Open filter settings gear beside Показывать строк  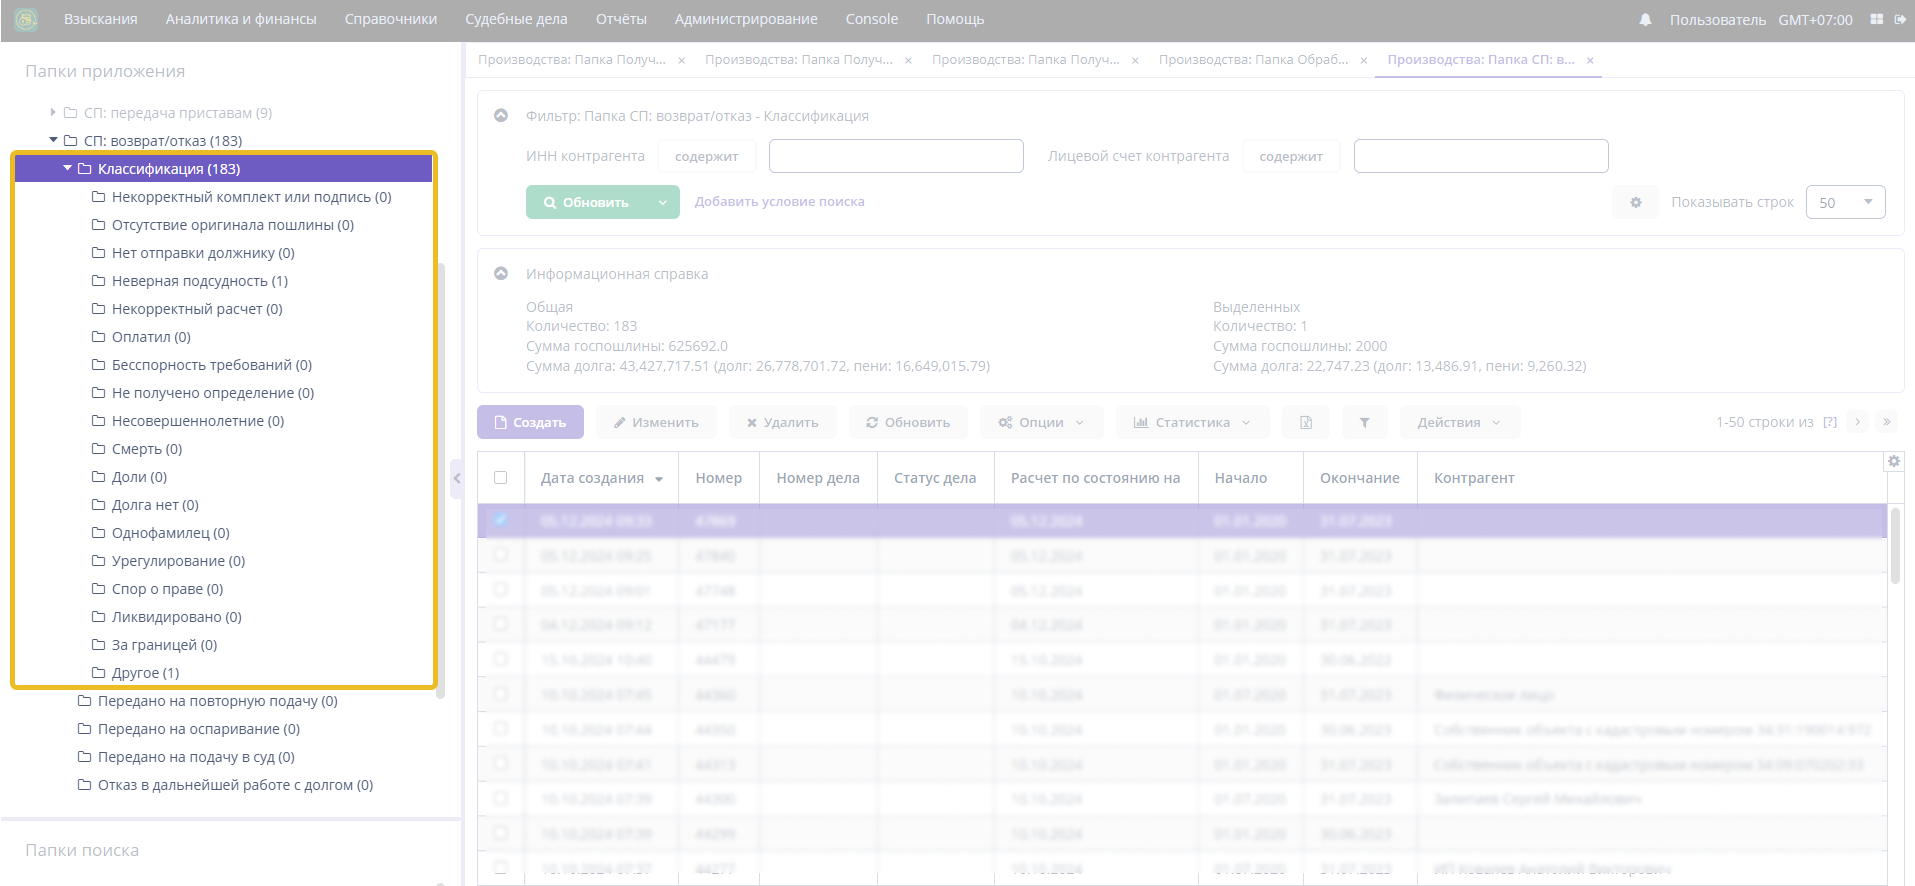(1636, 202)
